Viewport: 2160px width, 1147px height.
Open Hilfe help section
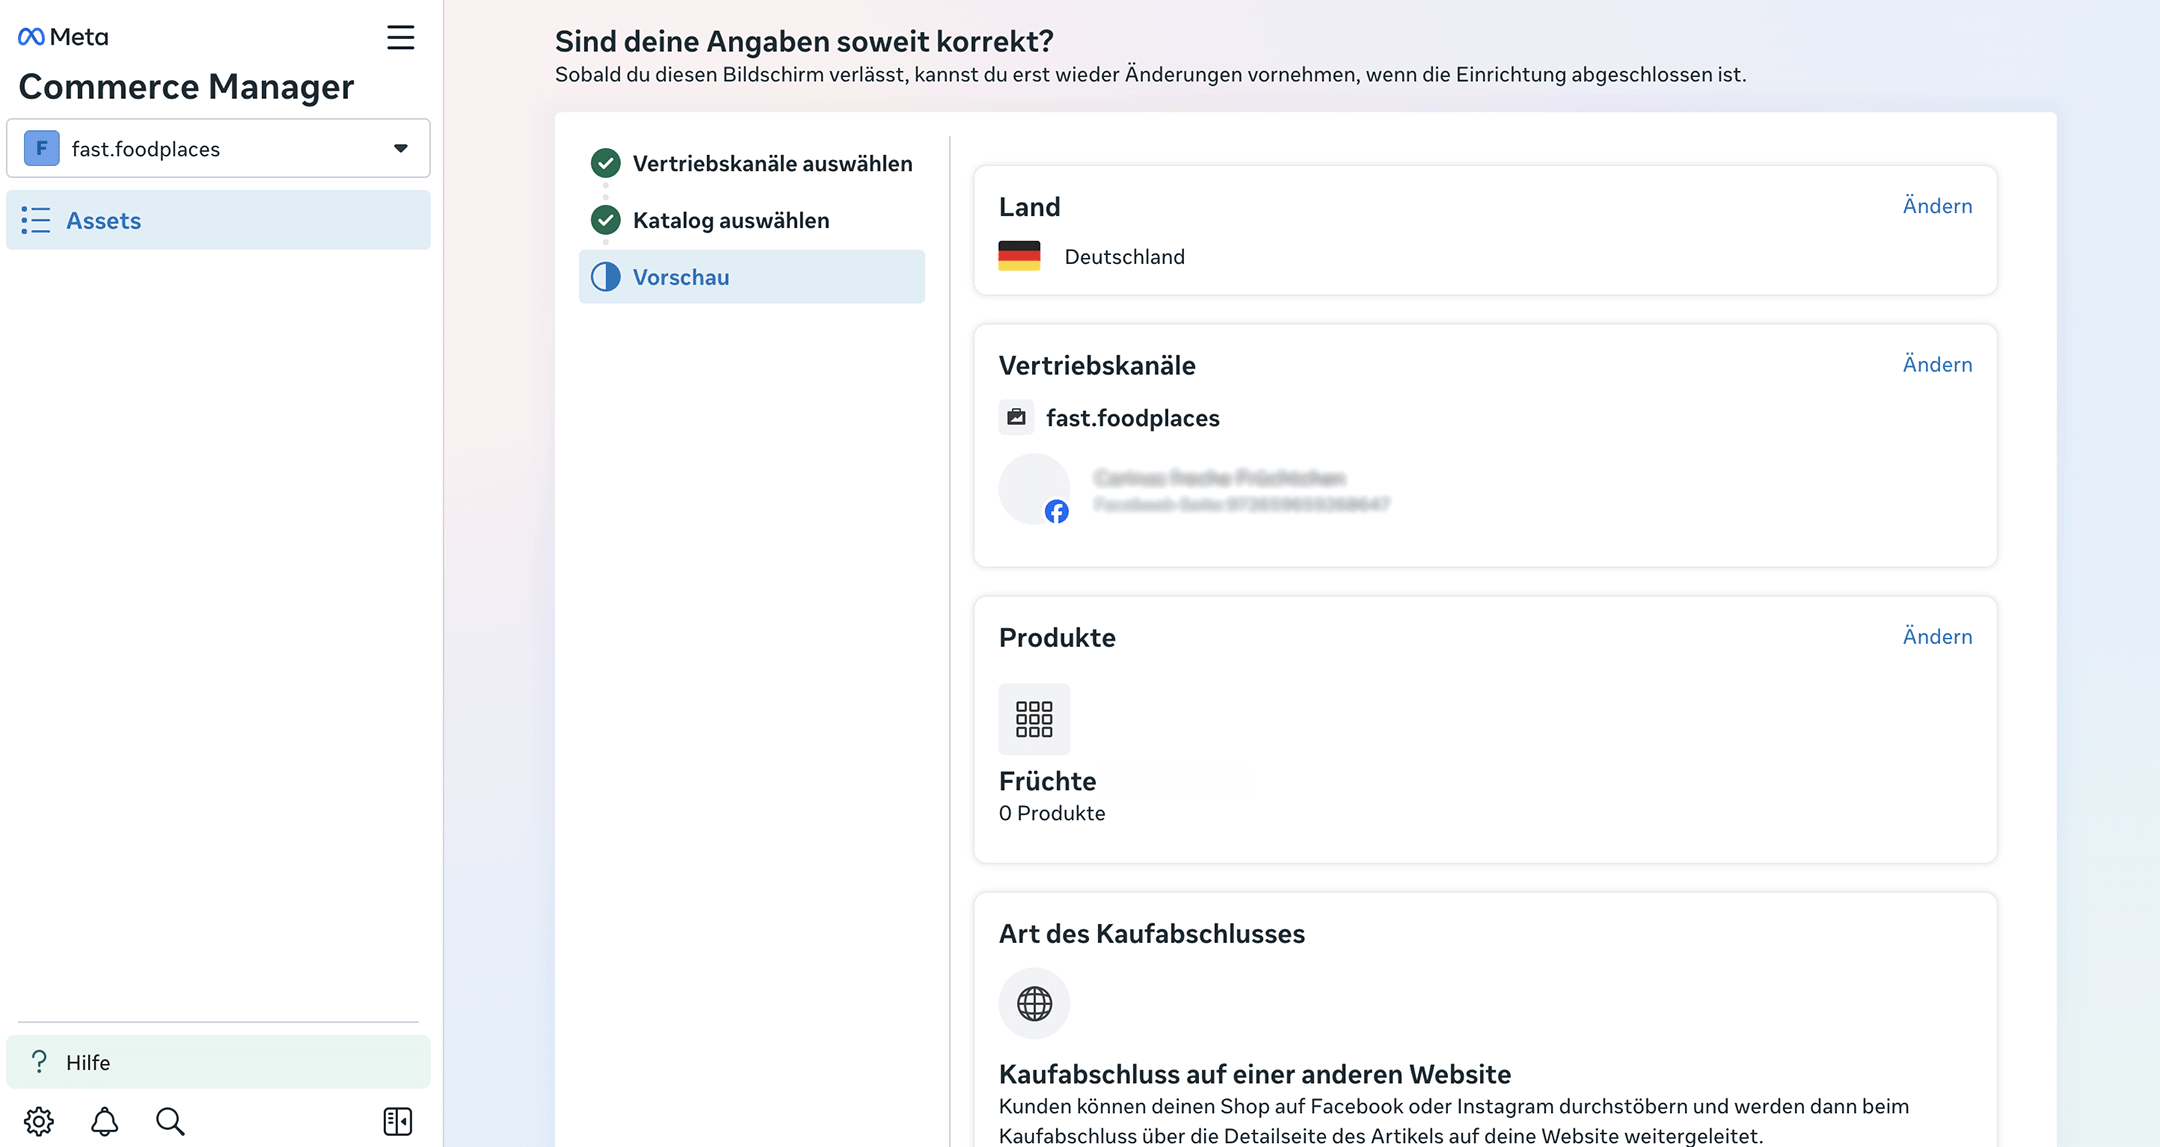pyautogui.click(x=218, y=1062)
